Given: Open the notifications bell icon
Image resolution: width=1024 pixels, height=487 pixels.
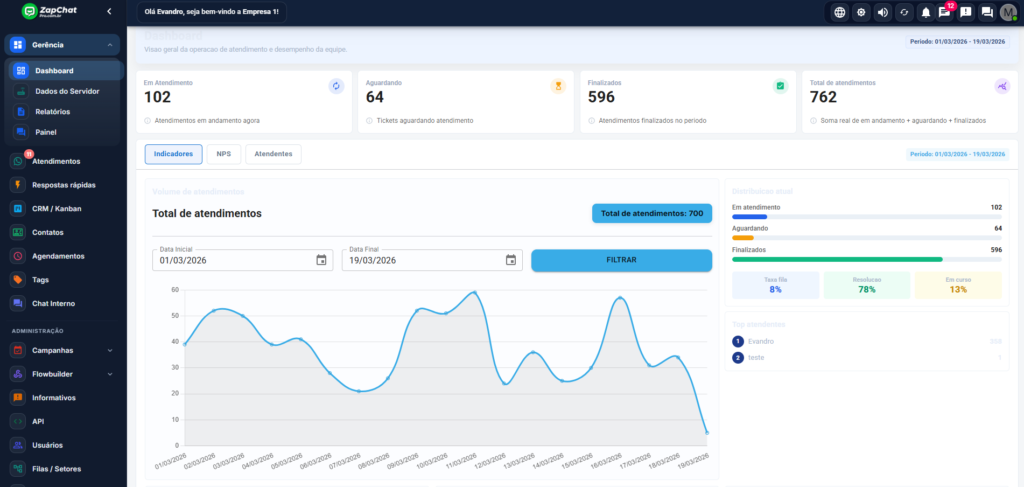Looking at the screenshot, I should coord(926,12).
